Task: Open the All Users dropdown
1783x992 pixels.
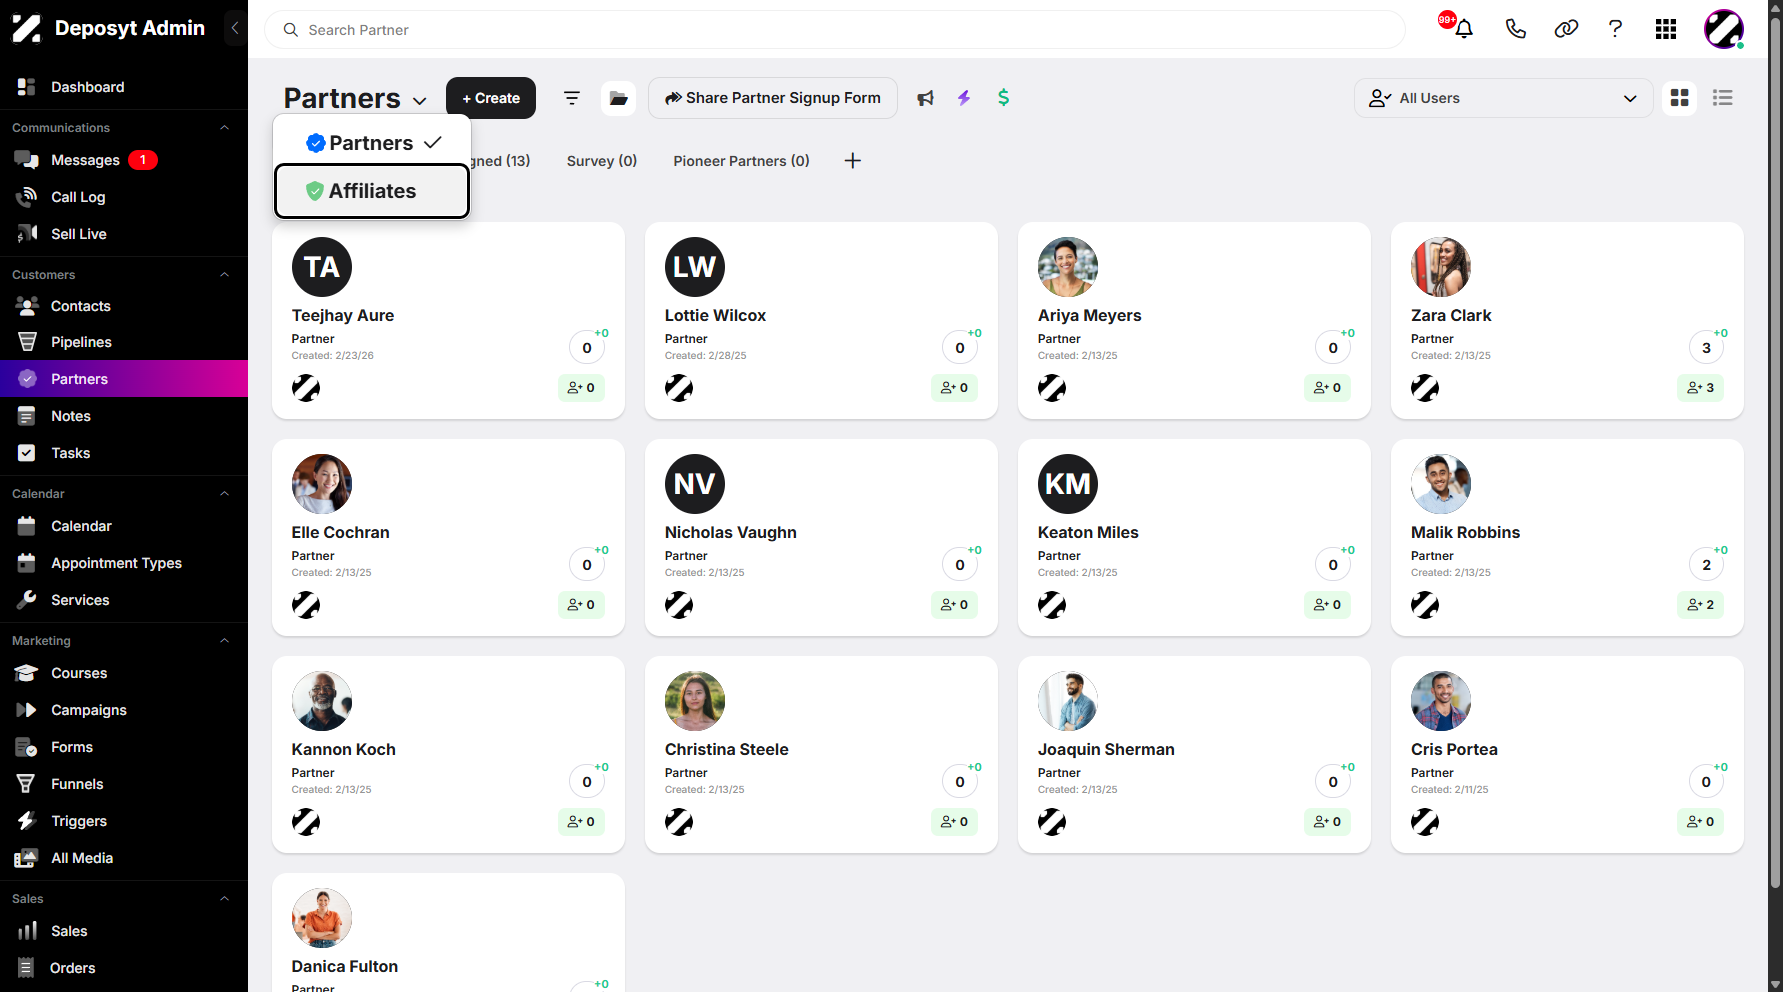Action: pyautogui.click(x=1503, y=98)
